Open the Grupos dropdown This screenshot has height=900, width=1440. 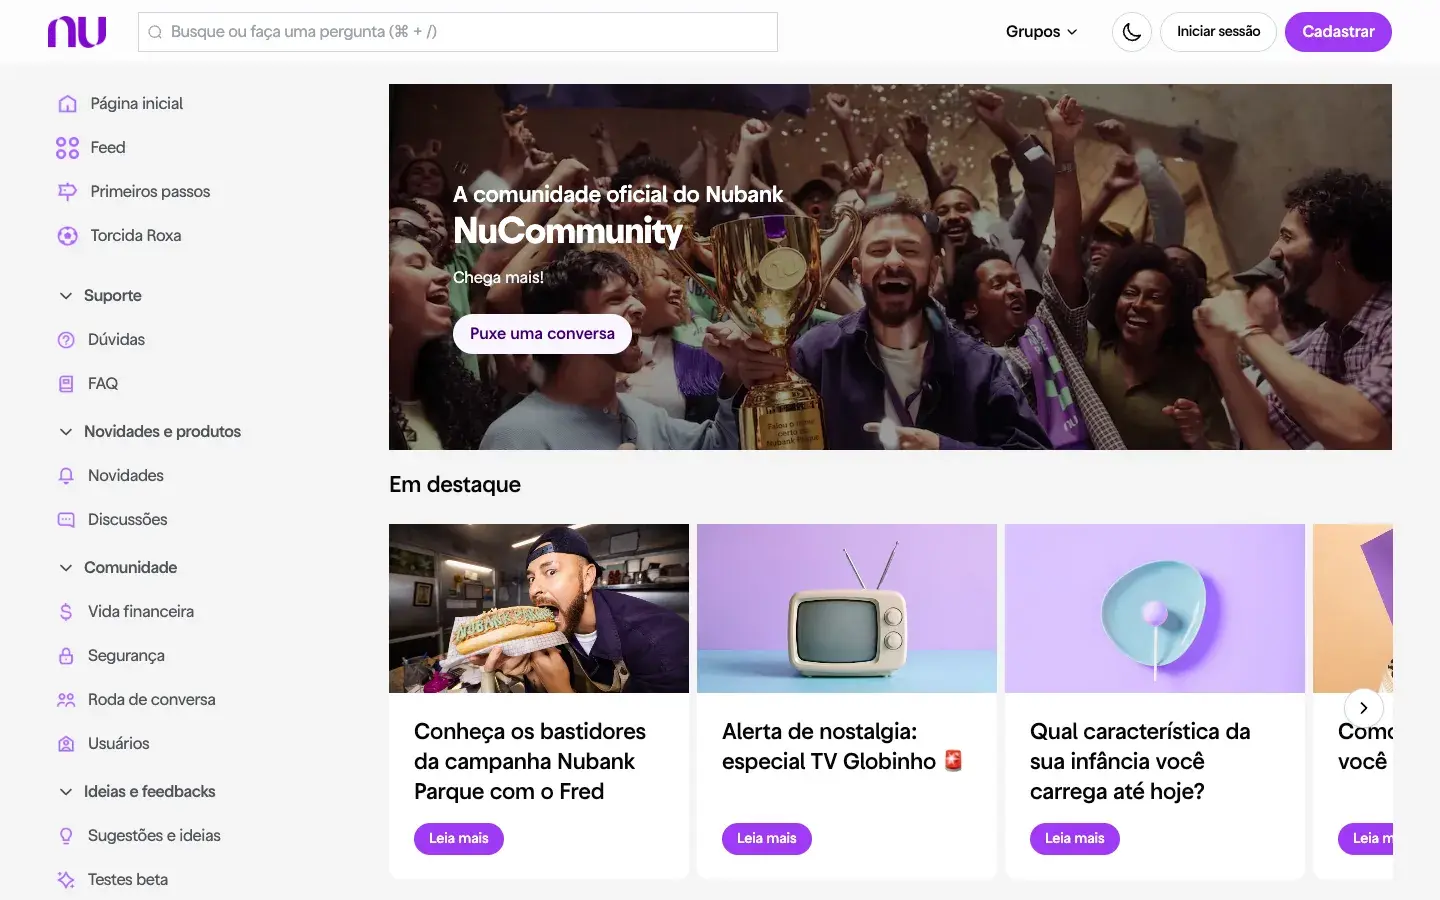(1042, 32)
